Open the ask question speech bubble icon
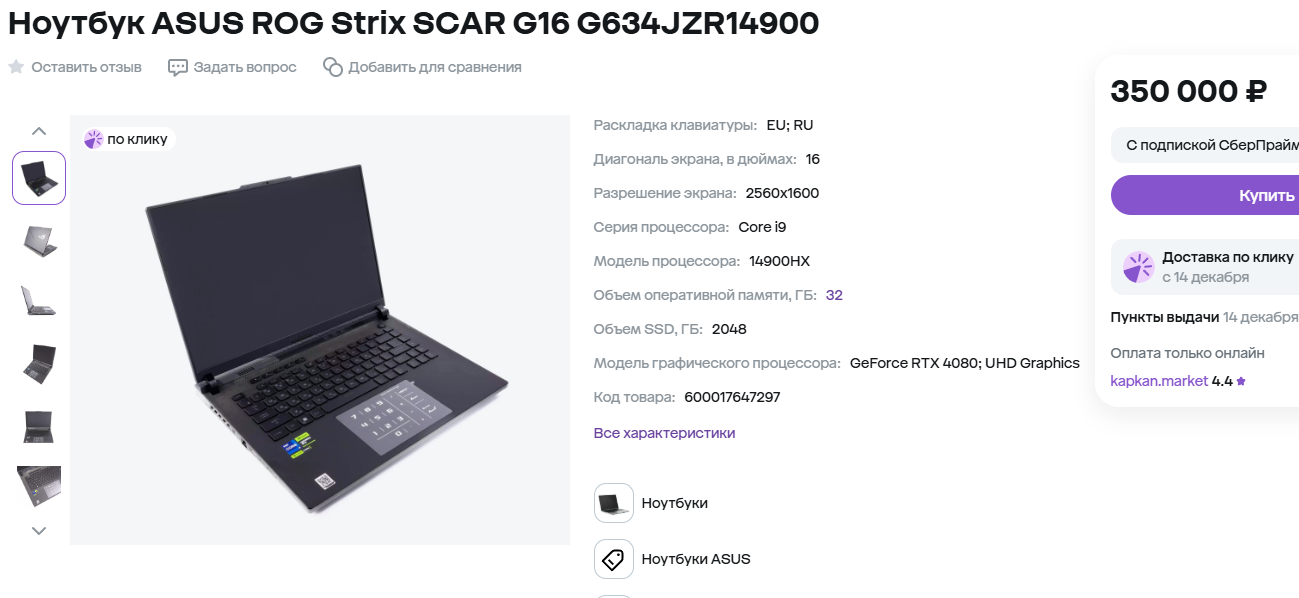The height and width of the screenshot is (598, 1299). [177, 67]
